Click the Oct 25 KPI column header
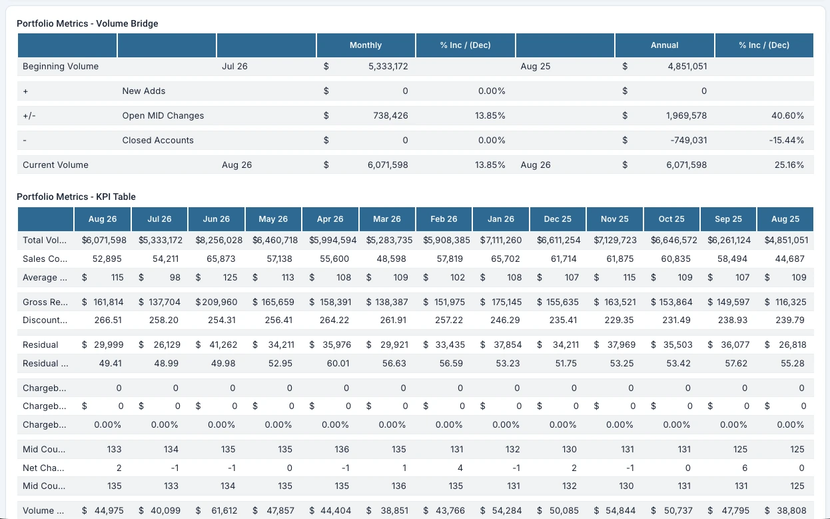This screenshot has height=519, width=830. pos(671,219)
